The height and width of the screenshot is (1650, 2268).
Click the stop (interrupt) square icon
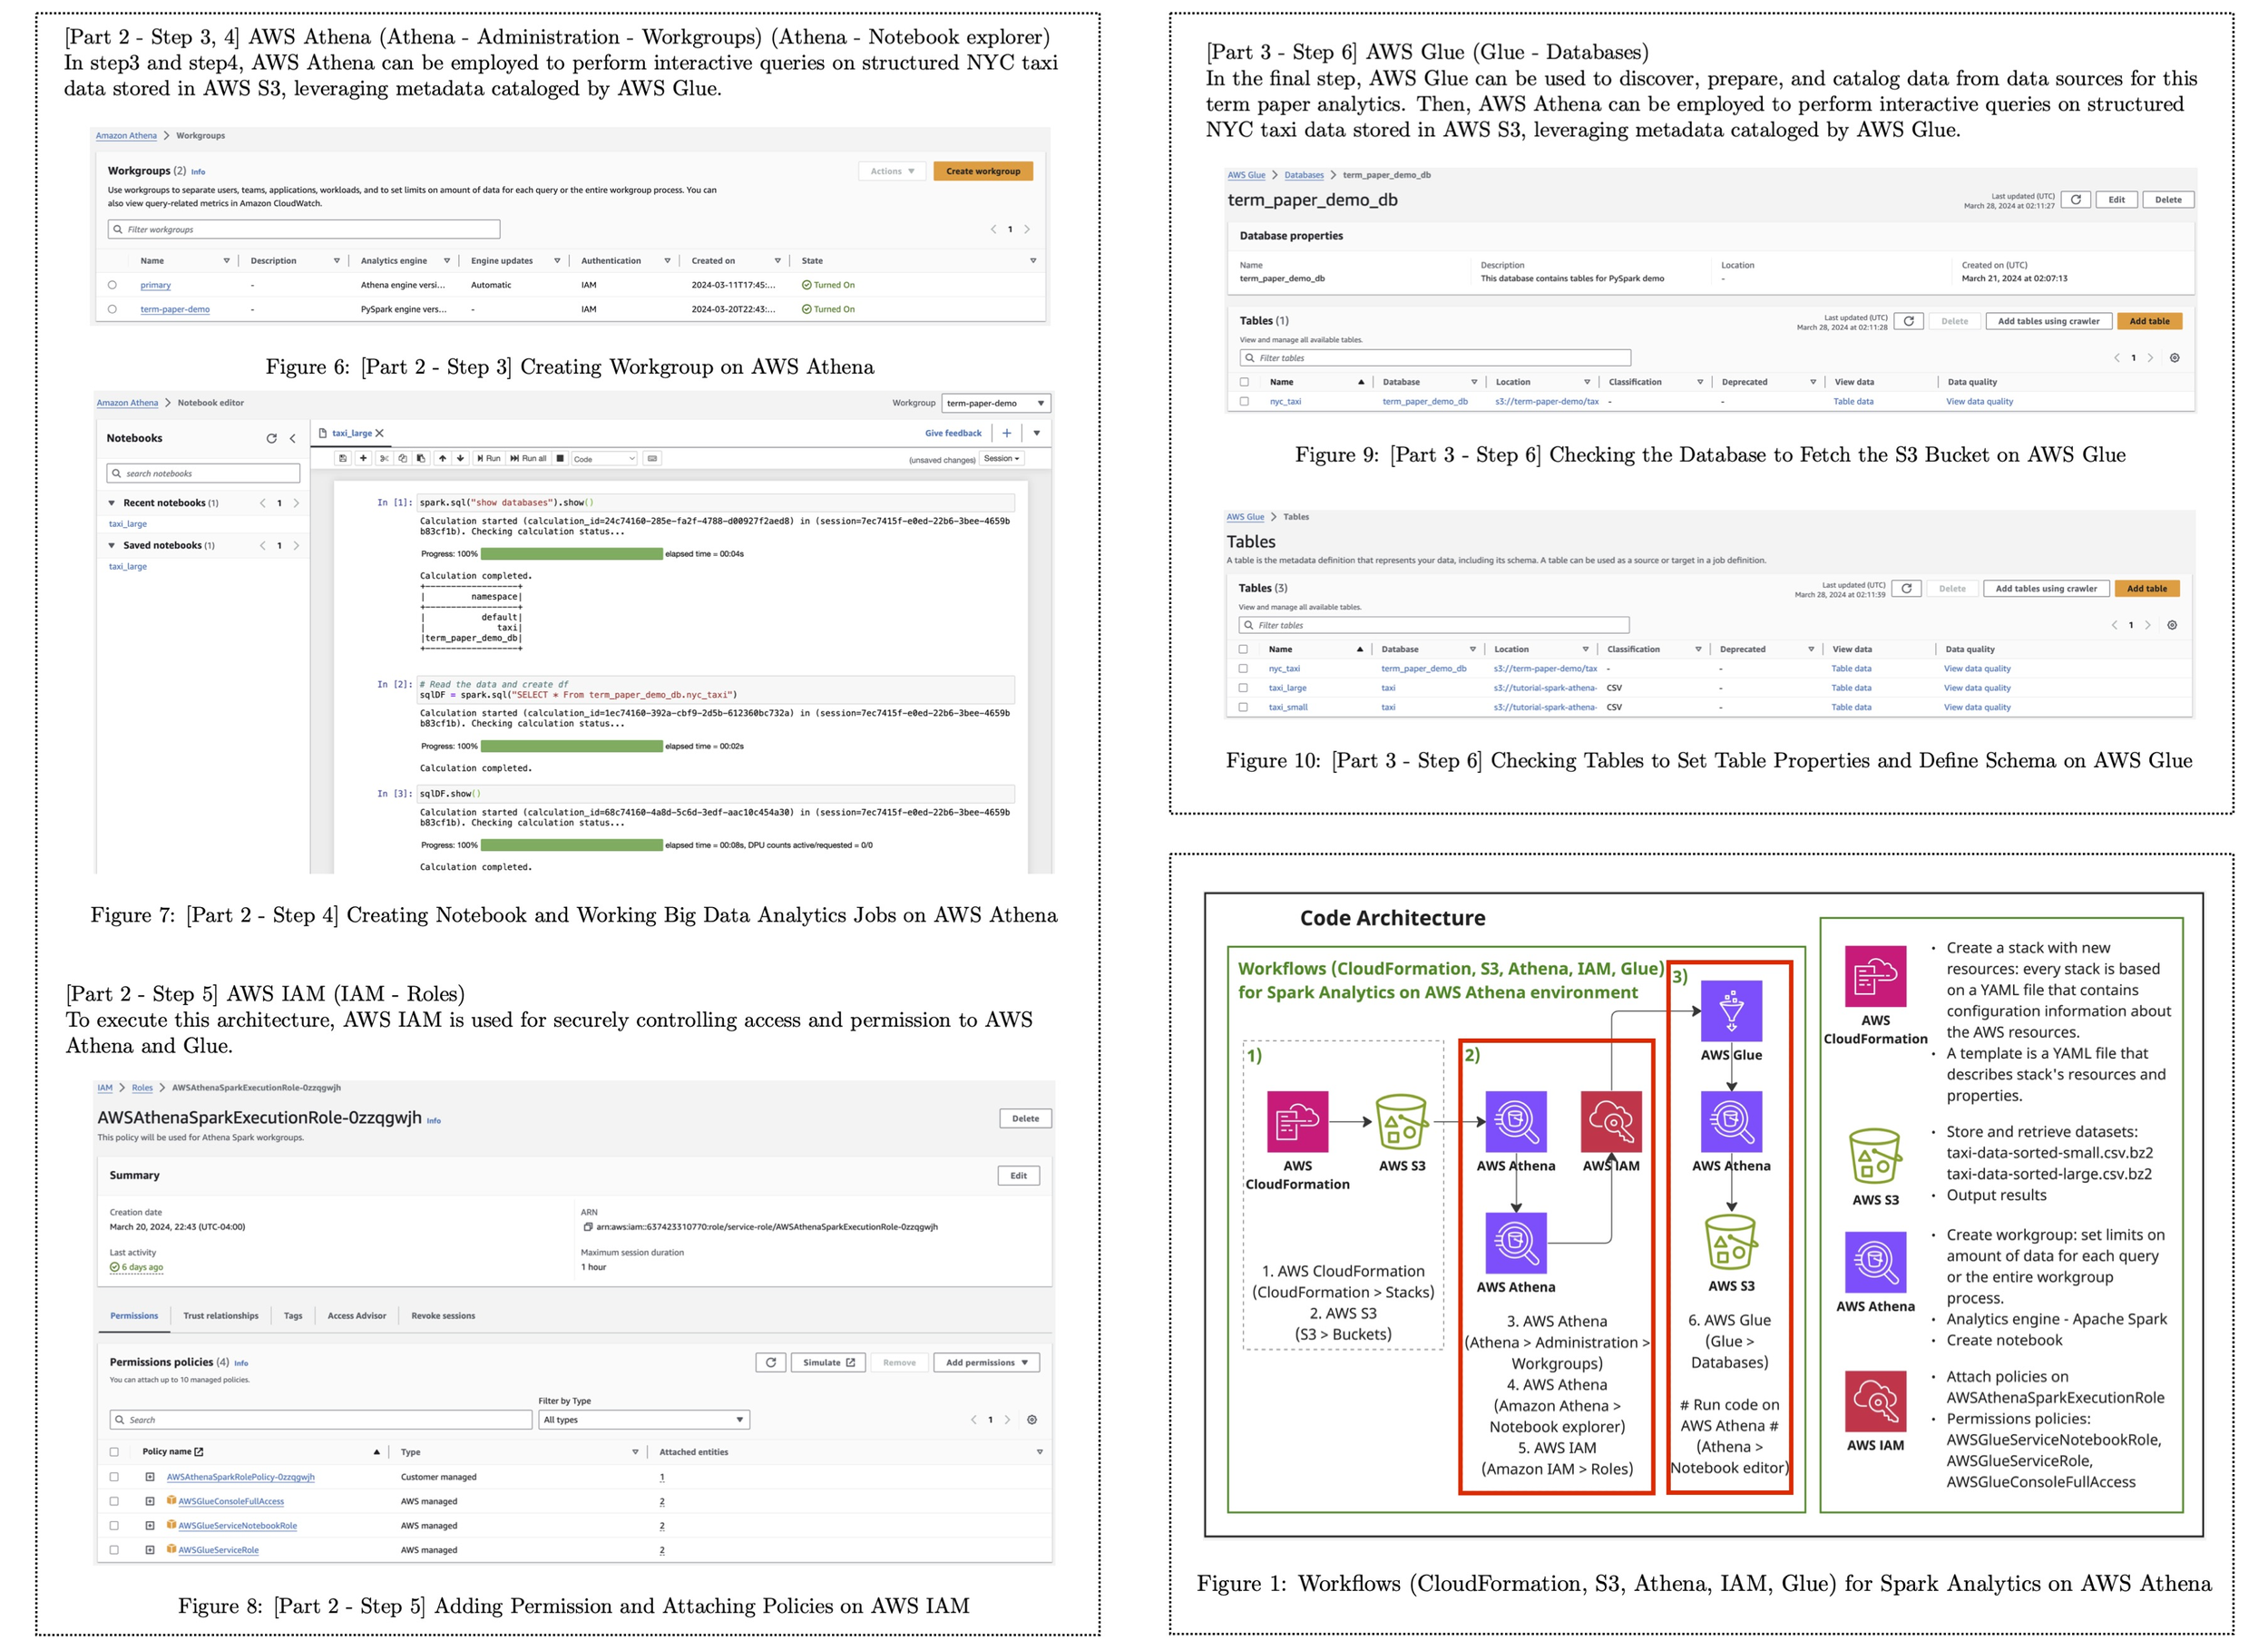pyautogui.click(x=560, y=458)
